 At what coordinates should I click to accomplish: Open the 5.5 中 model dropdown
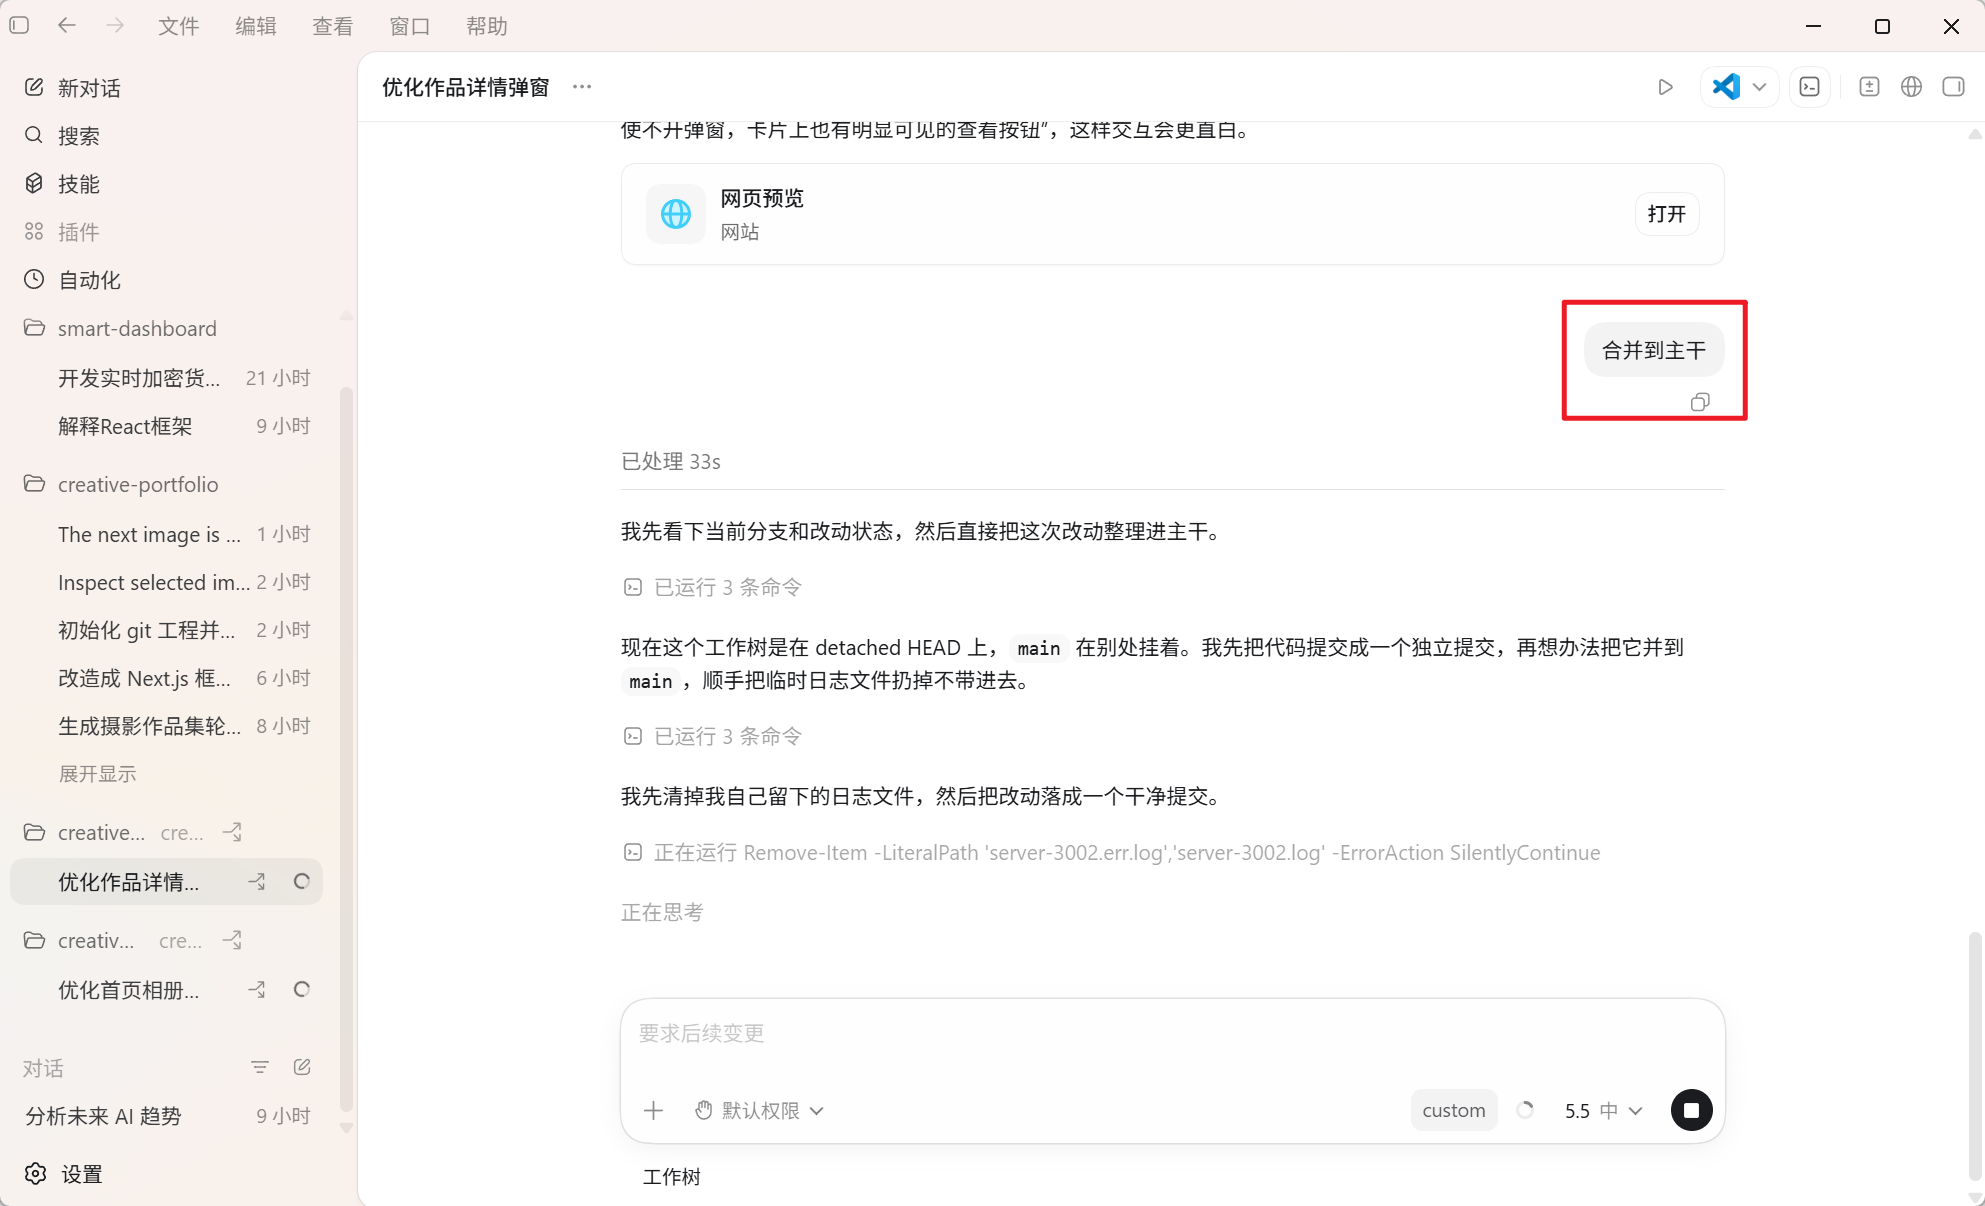[1603, 1111]
